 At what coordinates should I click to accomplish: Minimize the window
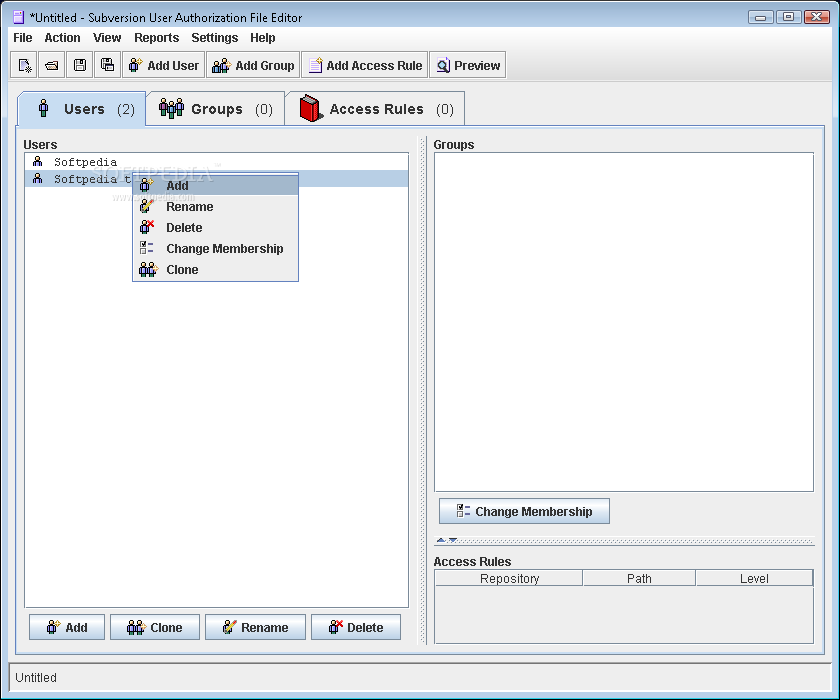coord(761,17)
